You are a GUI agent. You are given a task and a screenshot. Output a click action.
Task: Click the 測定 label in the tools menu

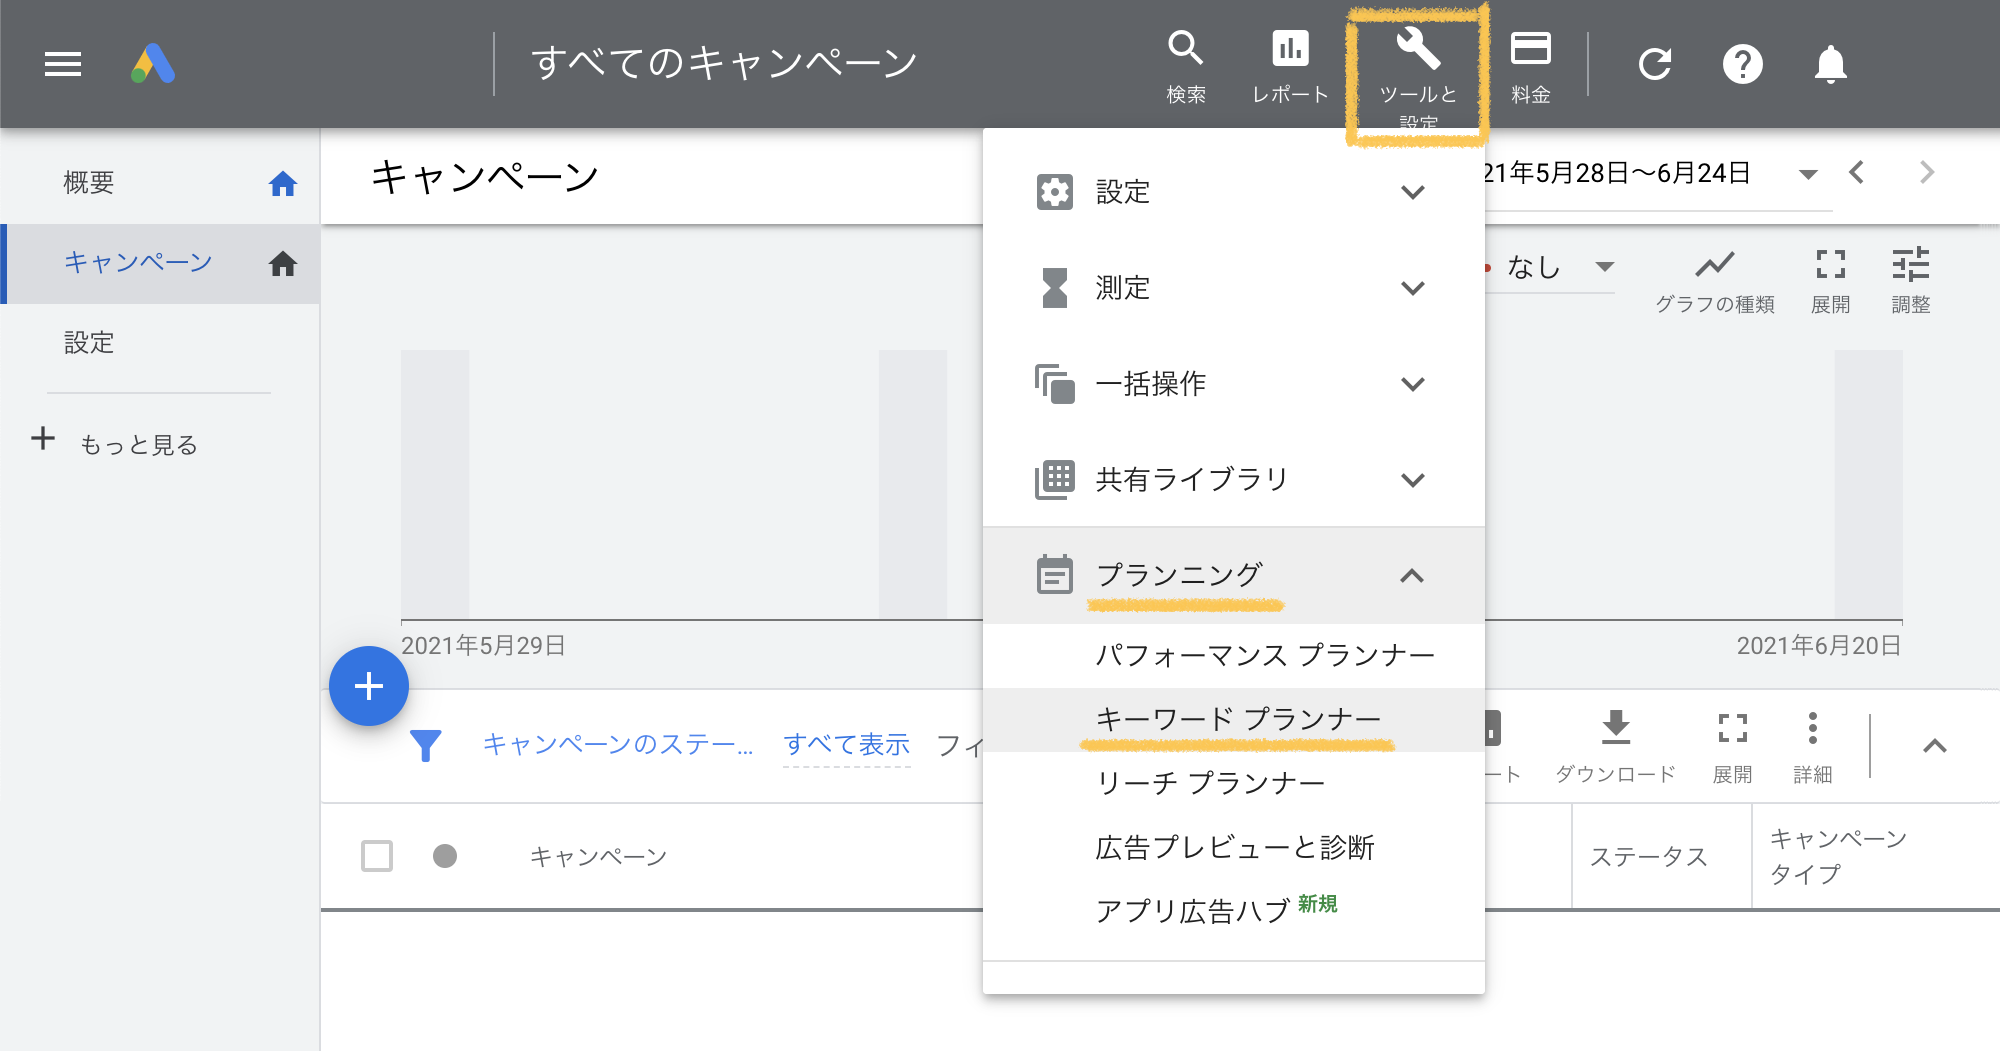click(1123, 288)
